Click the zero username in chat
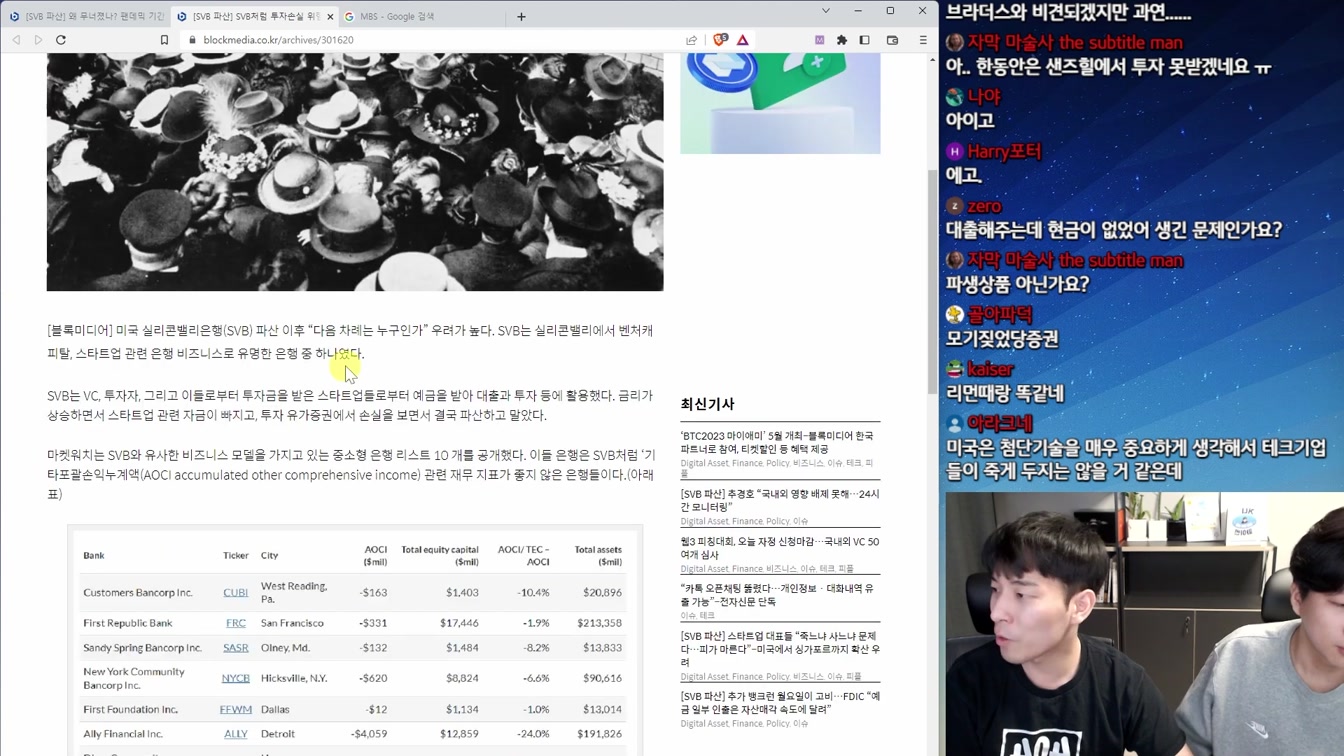1344x756 pixels. (x=984, y=206)
